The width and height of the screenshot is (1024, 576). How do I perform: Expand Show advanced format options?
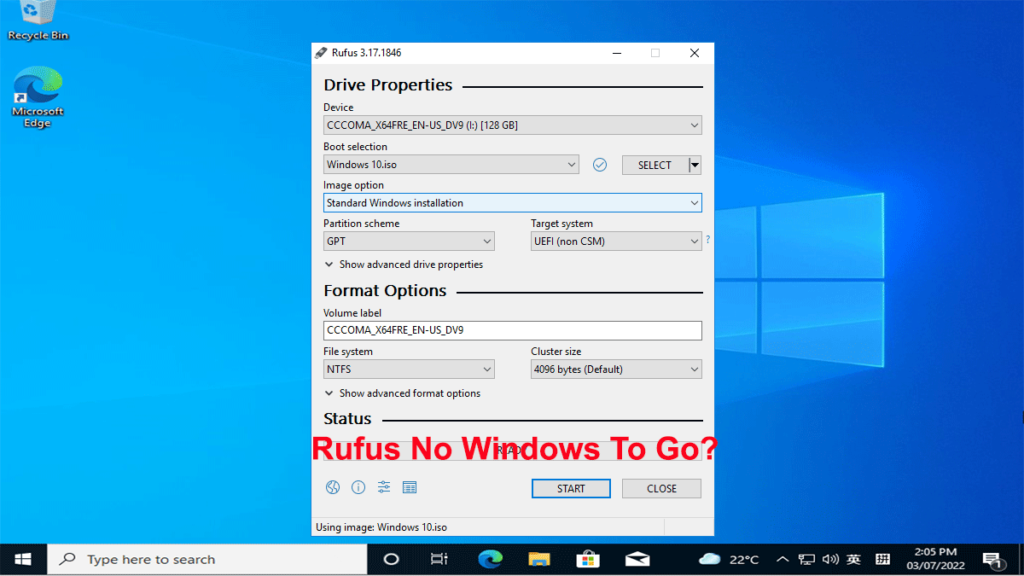(402, 393)
